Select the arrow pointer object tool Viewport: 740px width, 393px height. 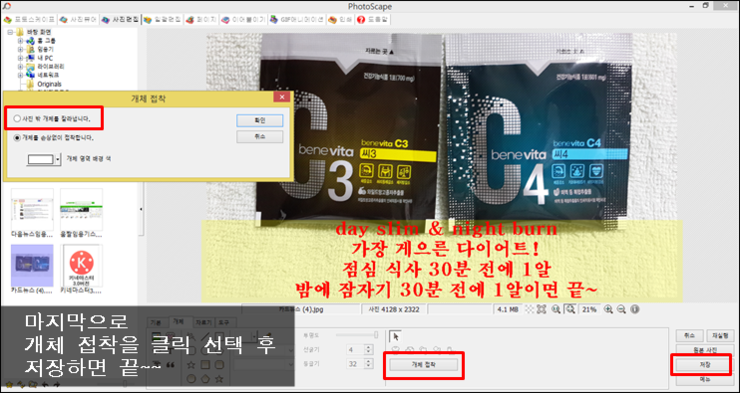tap(395, 336)
